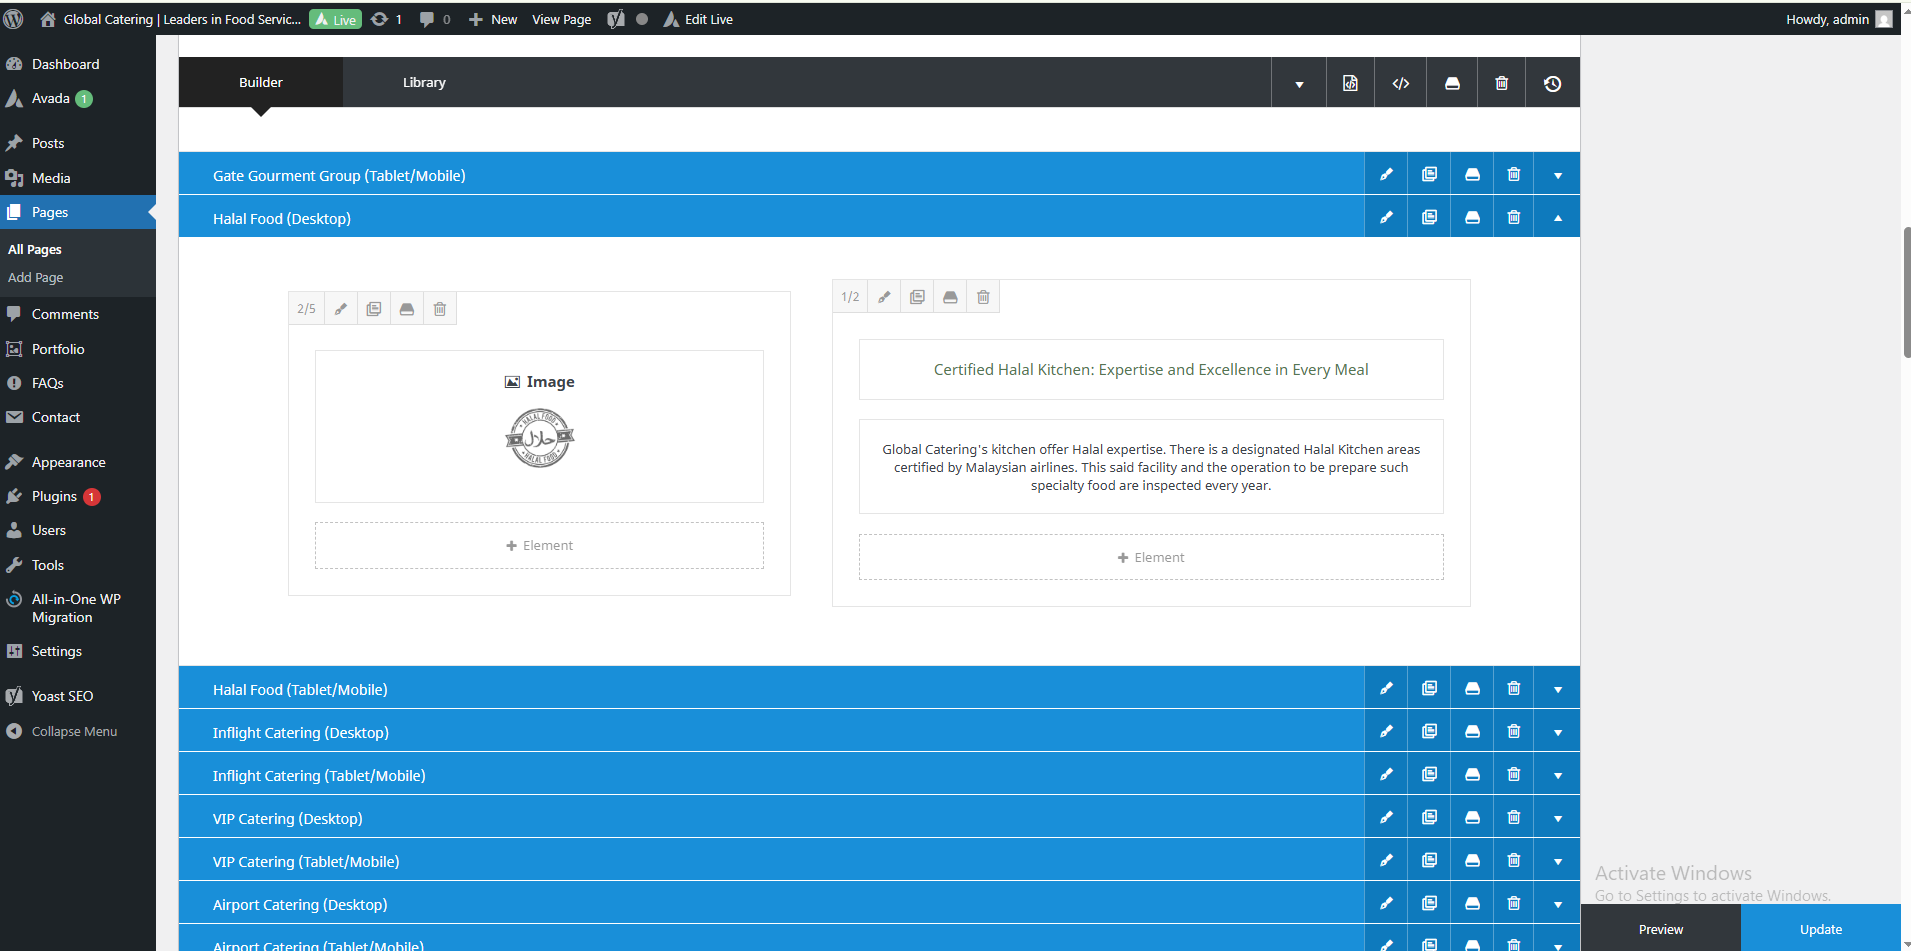Save Inflight Catering (Desktop) container to library
Image resolution: width=1911 pixels, height=951 pixels.
1472,732
